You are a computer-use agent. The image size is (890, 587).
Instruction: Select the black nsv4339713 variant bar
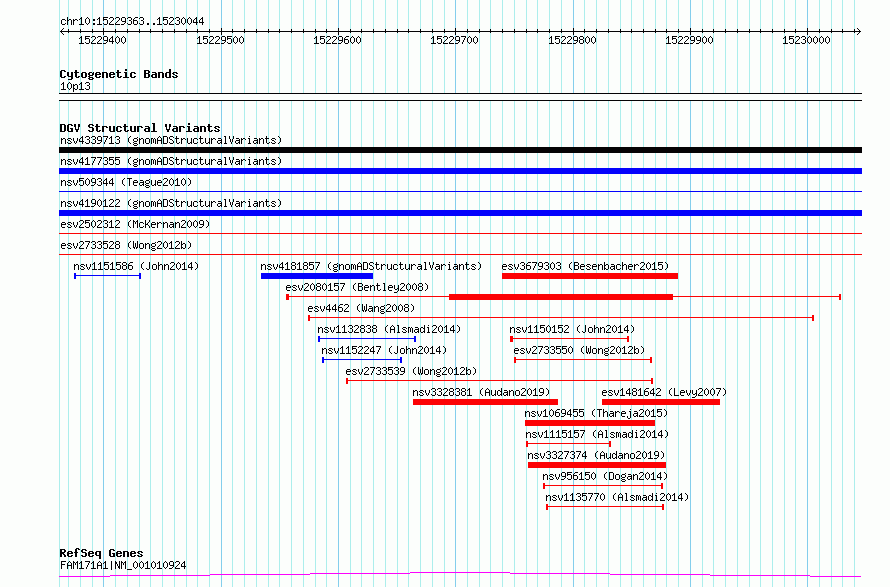(x=460, y=150)
